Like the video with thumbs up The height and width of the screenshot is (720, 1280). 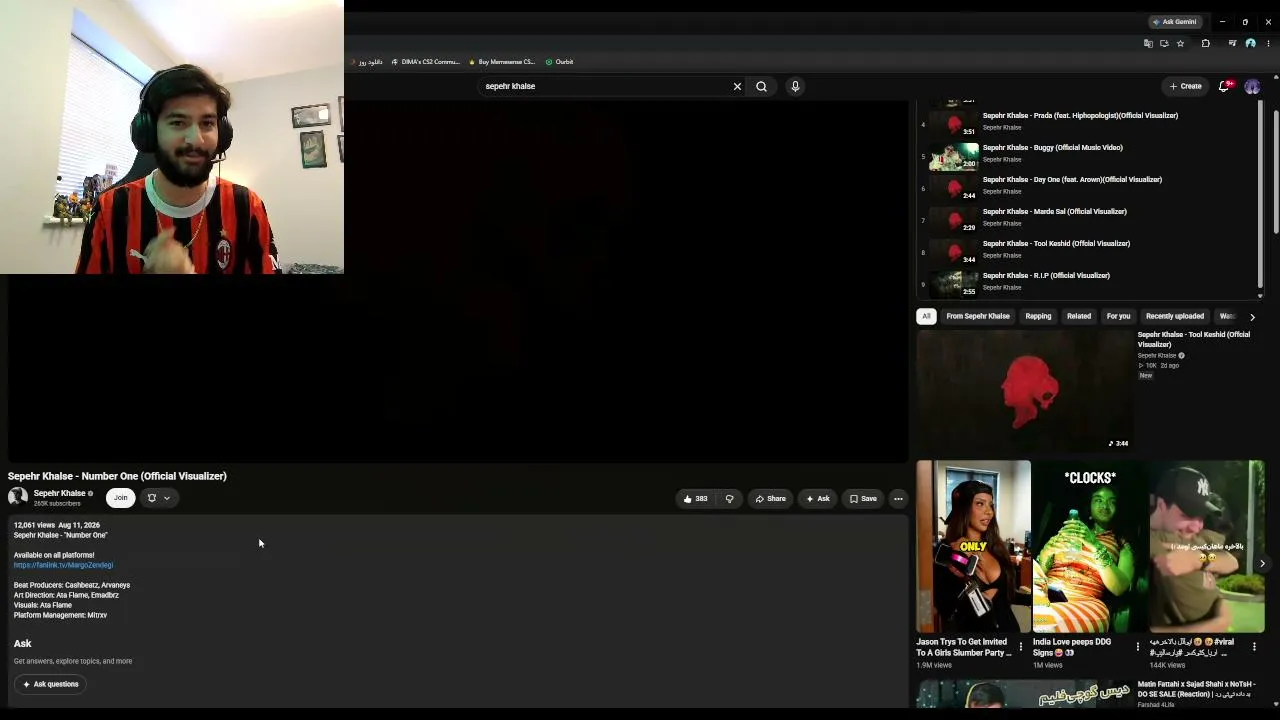tap(695, 498)
